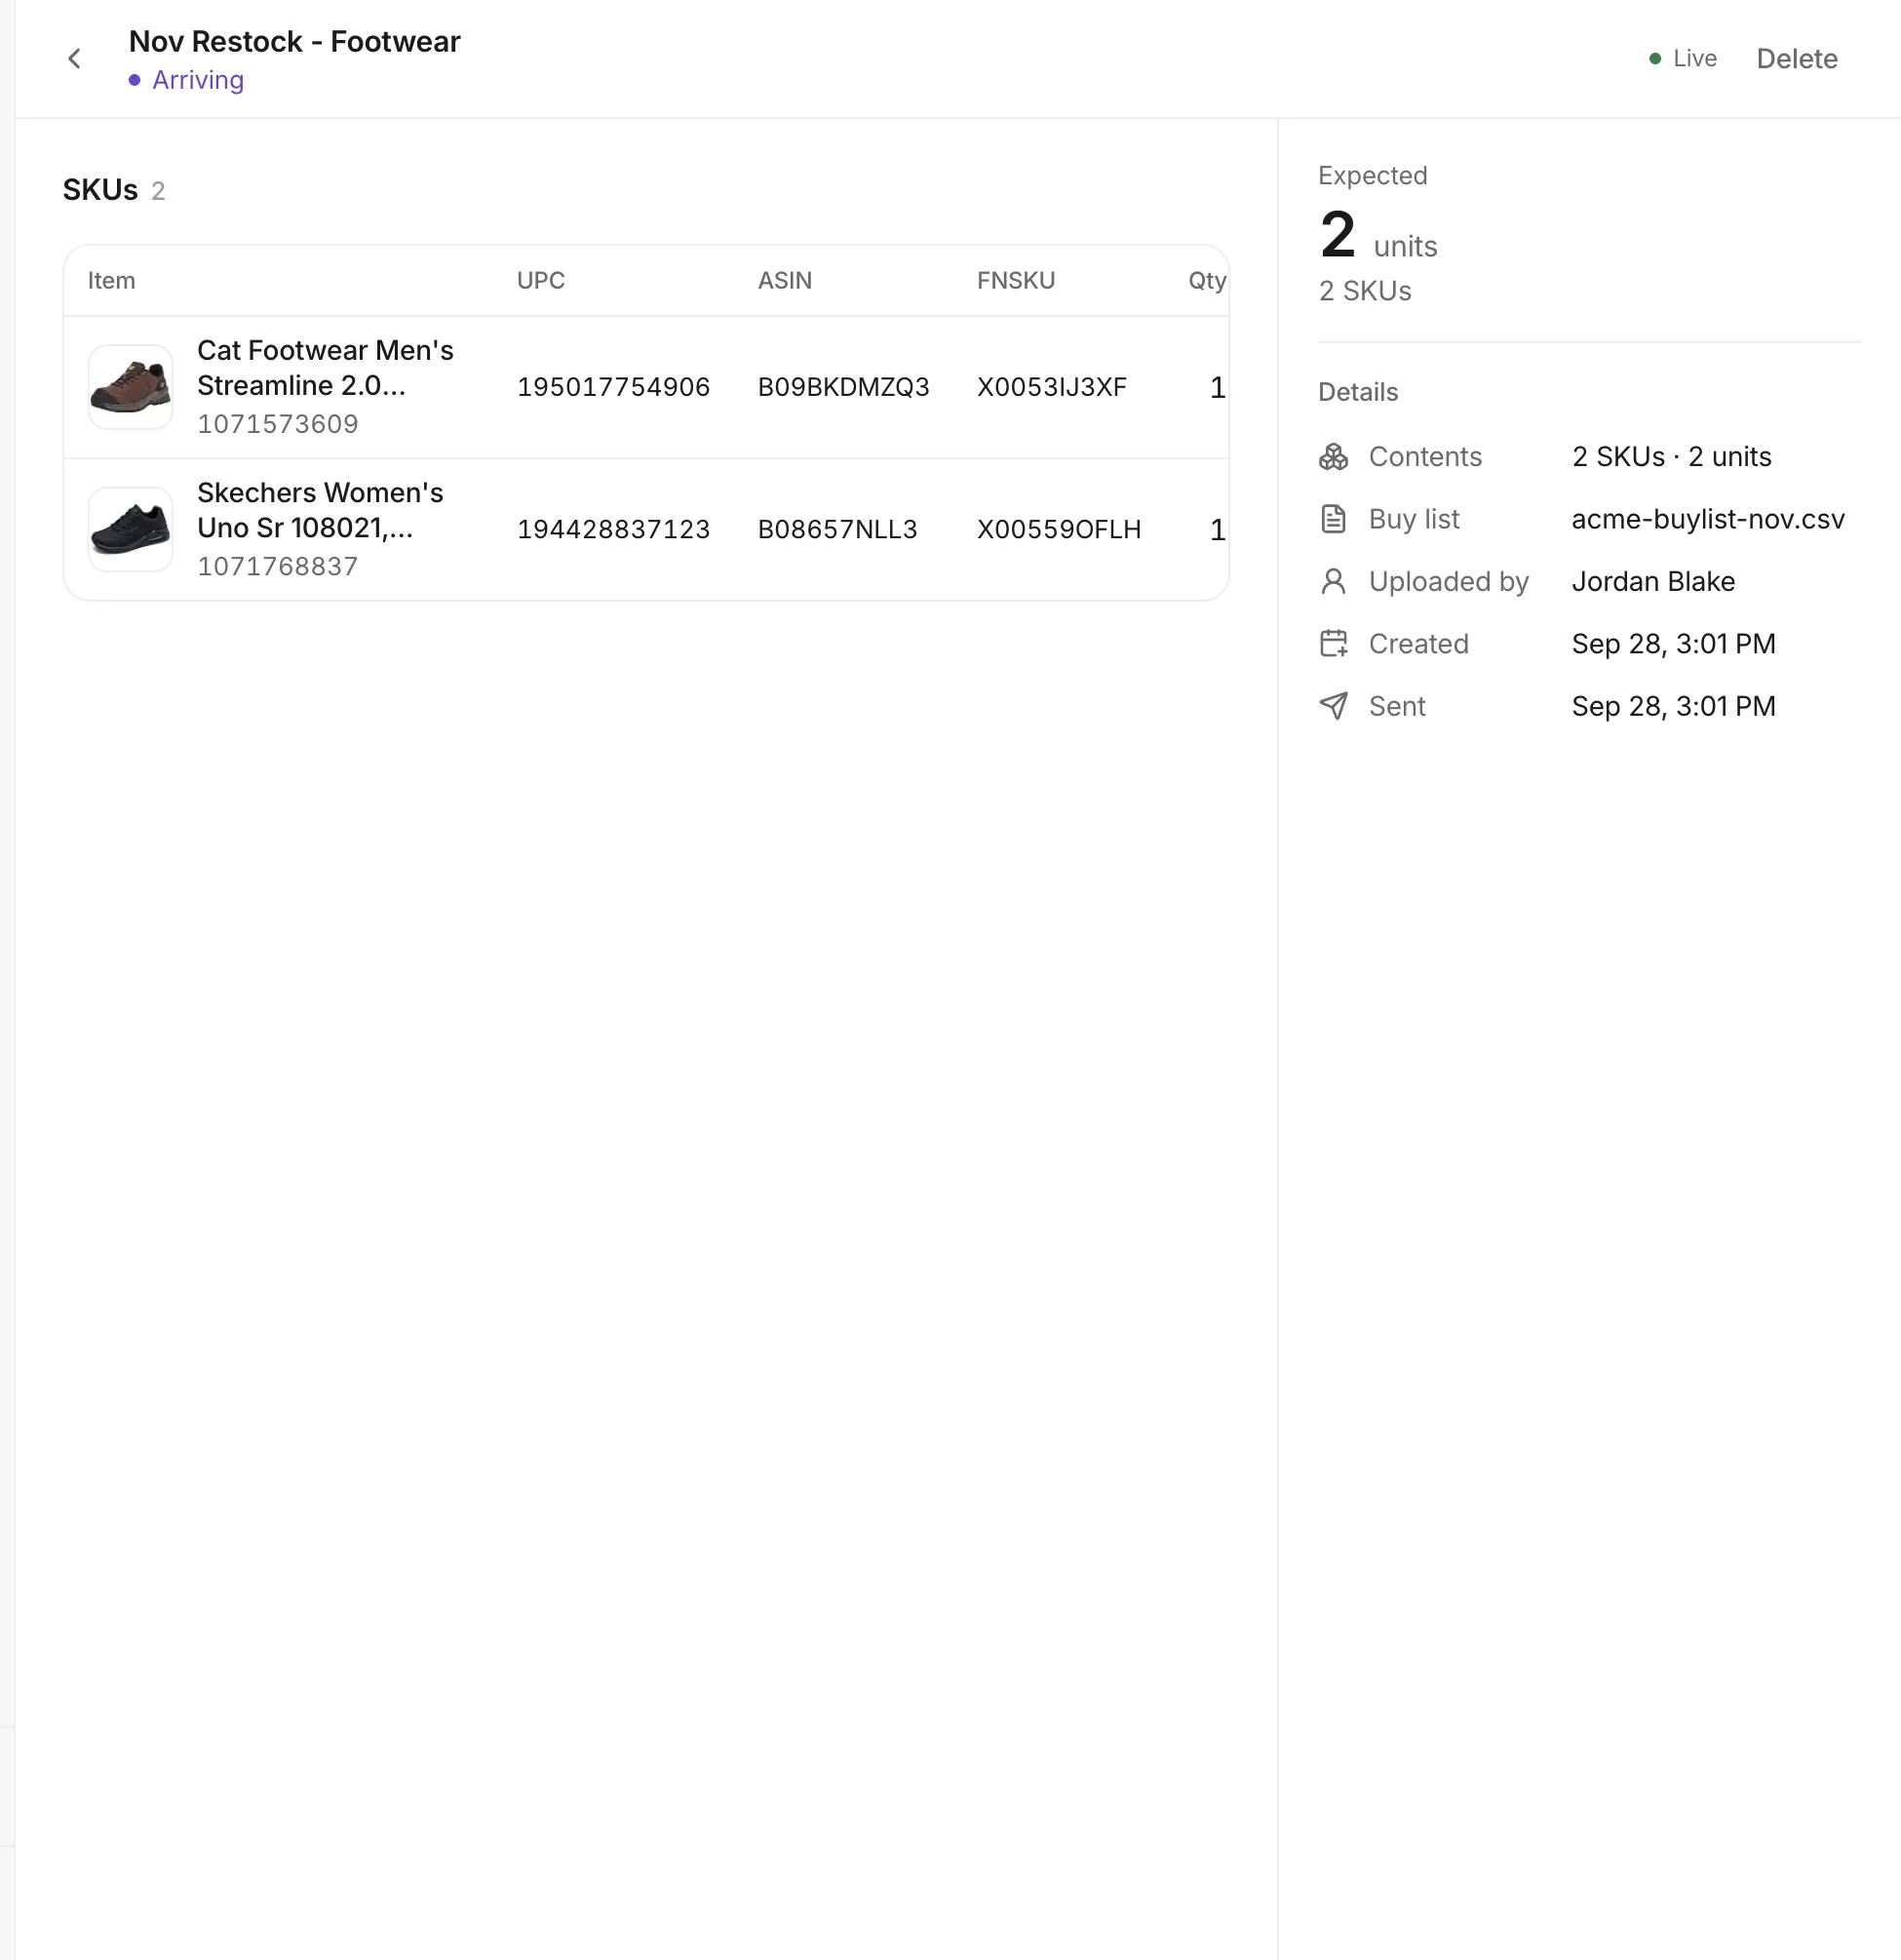Viewport: 1901px width, 1960px height.
Task: Click the uploader name Jordan Blake
Action: 1652,581
